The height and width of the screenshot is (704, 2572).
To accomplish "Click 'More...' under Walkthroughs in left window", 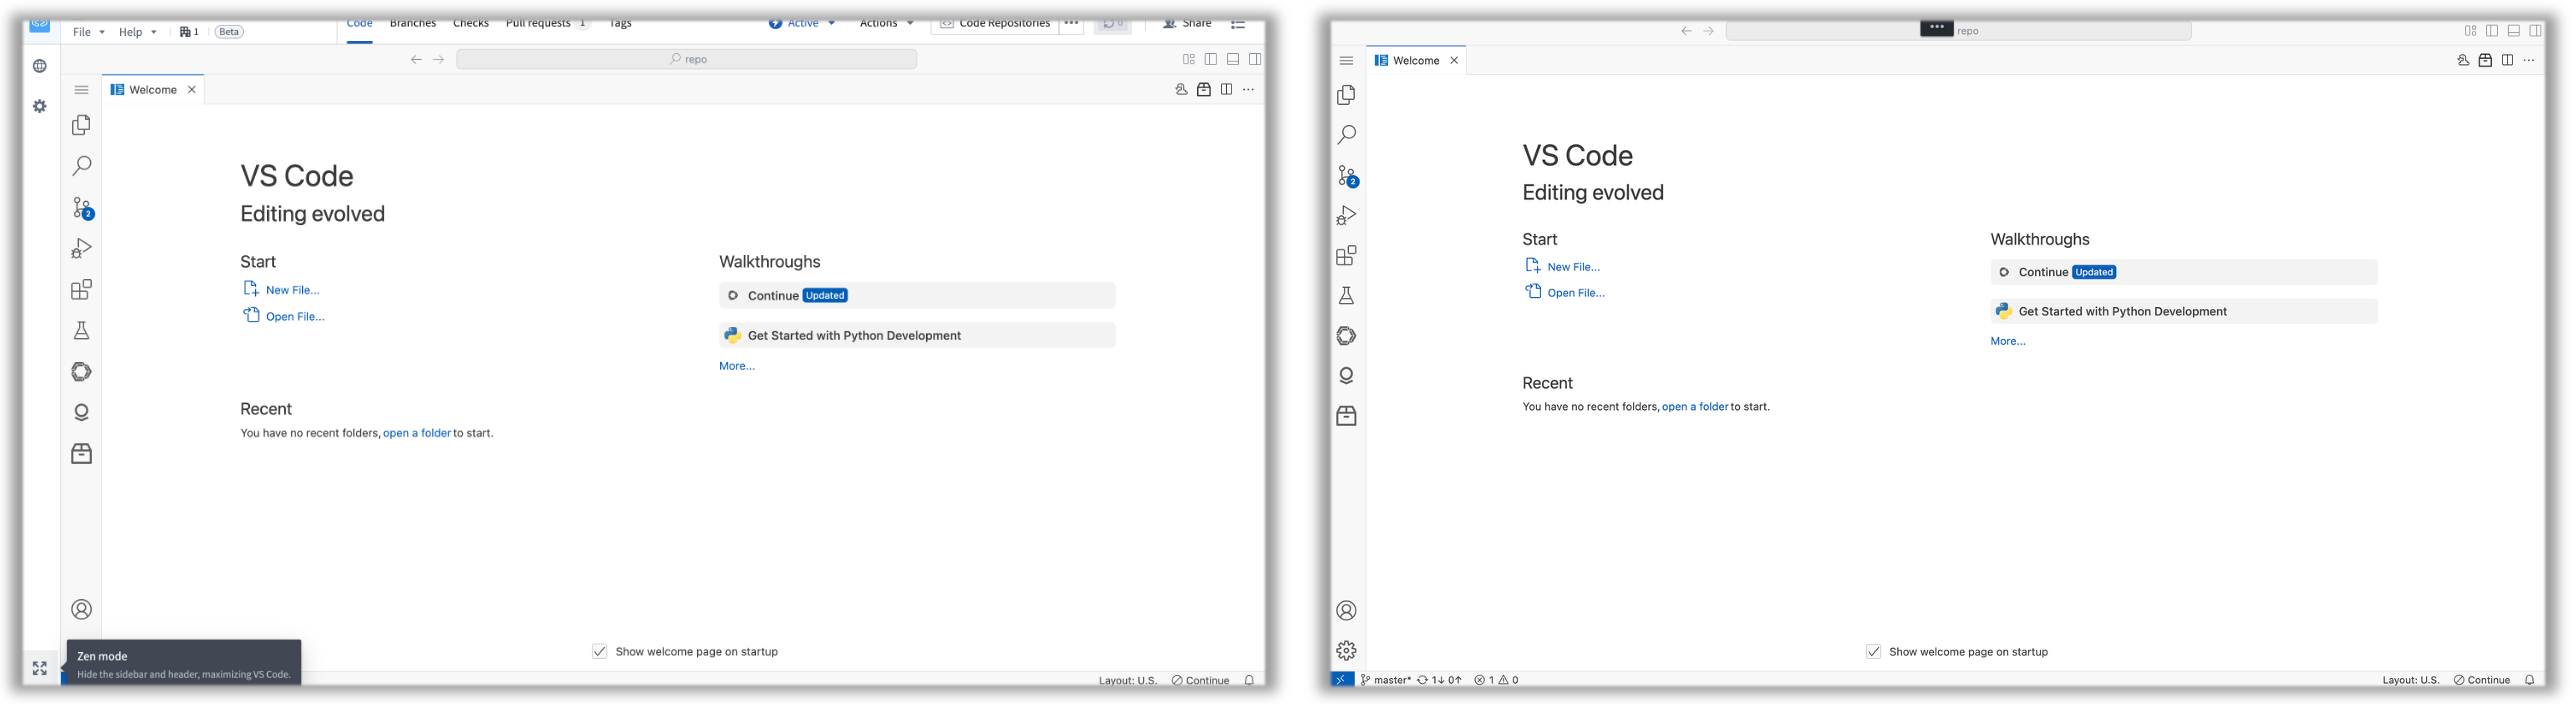I will coord(737,366).
